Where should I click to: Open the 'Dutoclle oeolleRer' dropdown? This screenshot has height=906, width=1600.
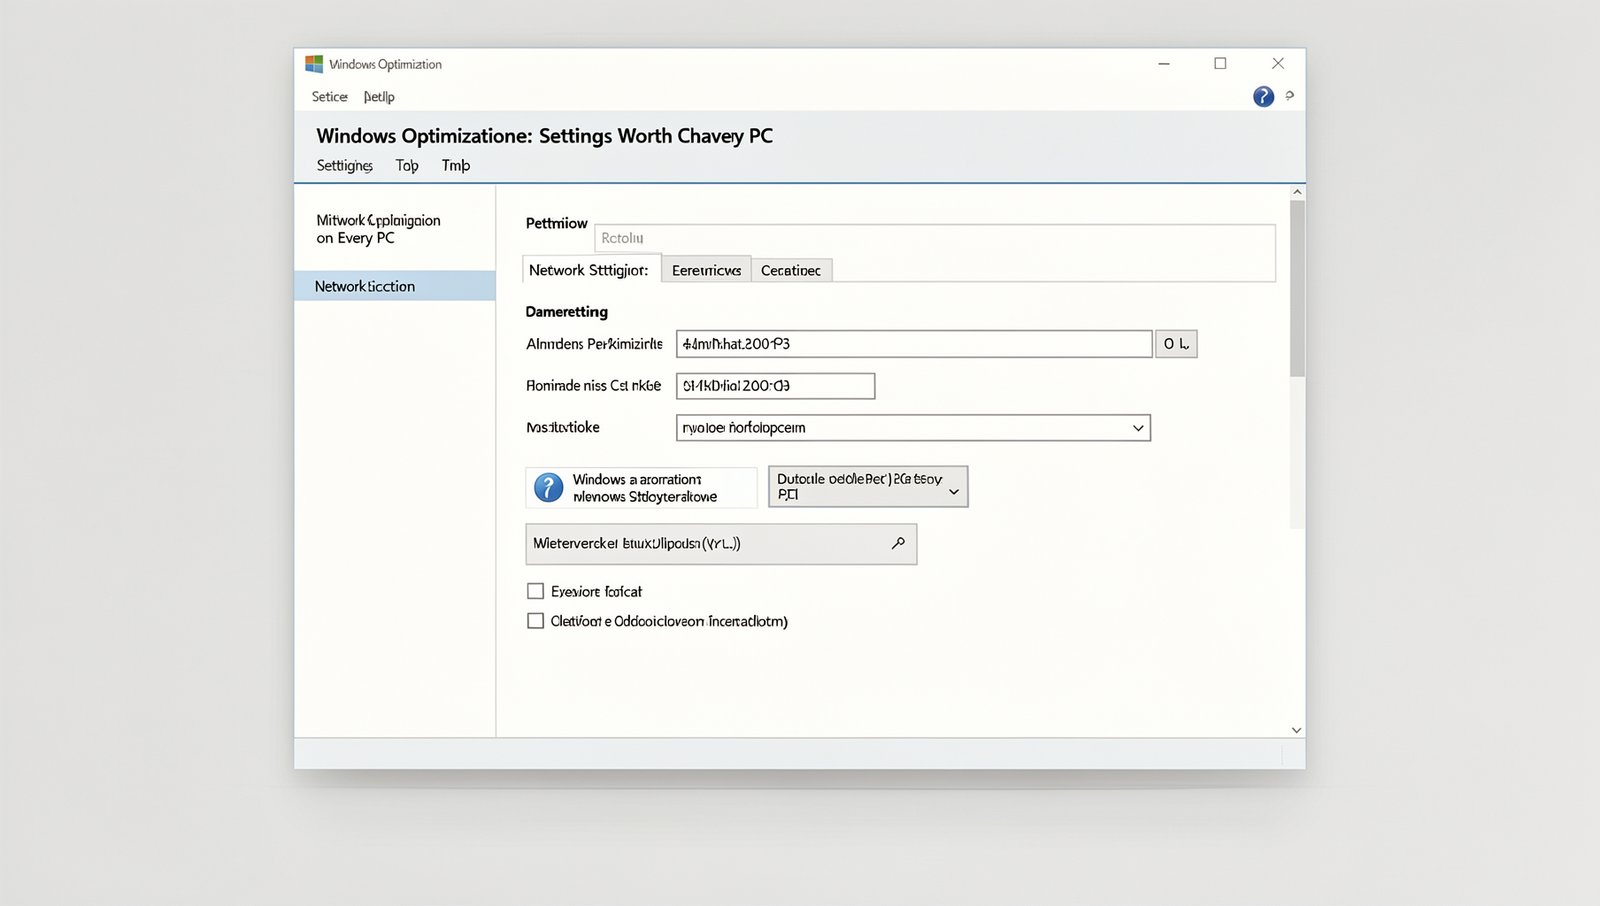[x=868, y=487]
